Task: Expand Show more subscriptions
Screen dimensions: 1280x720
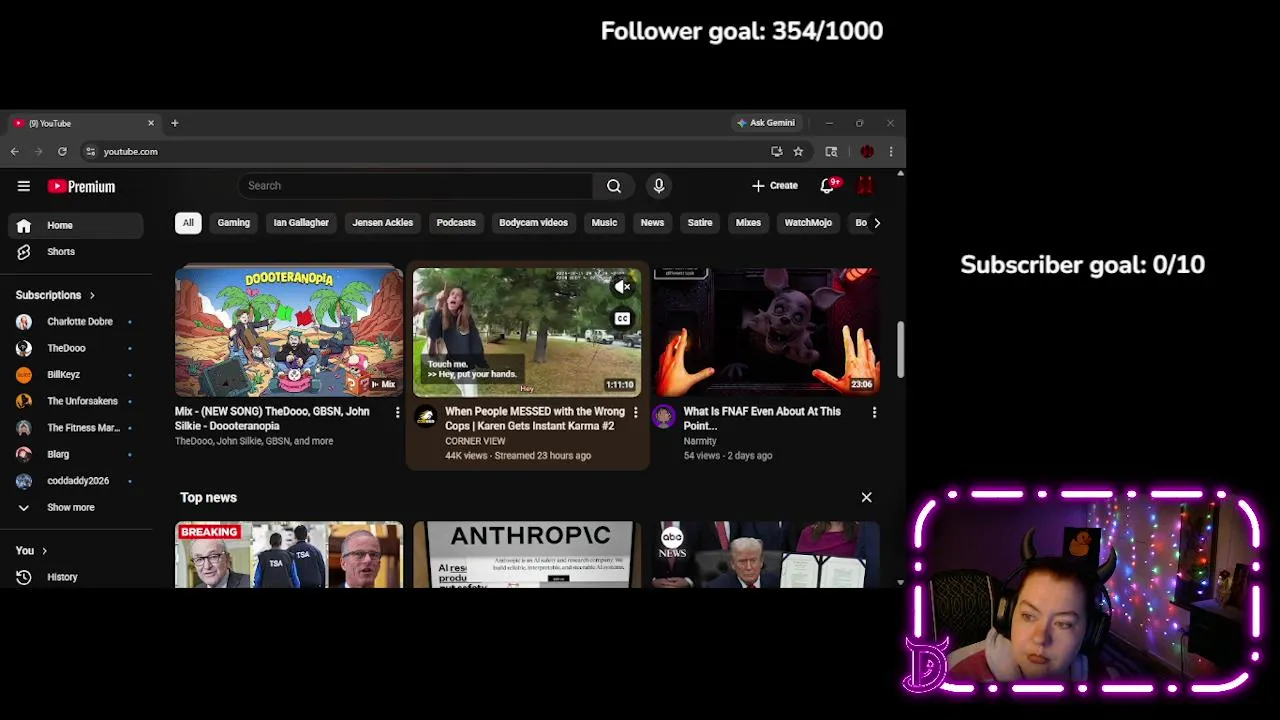Action: 76,507
